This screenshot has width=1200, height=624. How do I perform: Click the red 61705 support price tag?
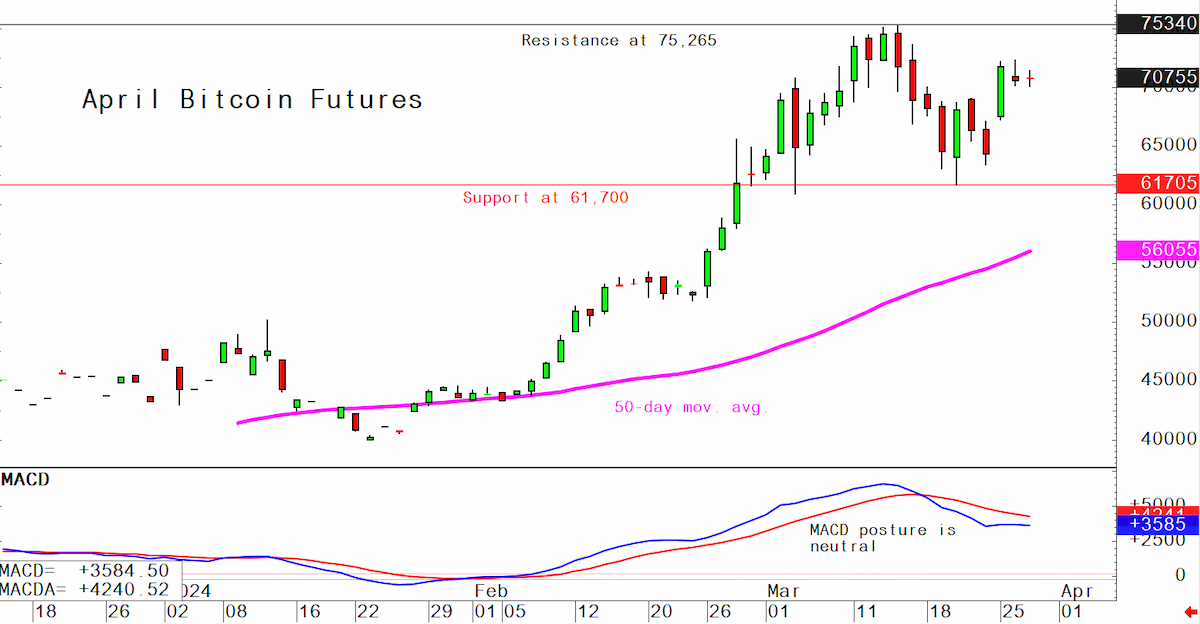point(1157,183)
